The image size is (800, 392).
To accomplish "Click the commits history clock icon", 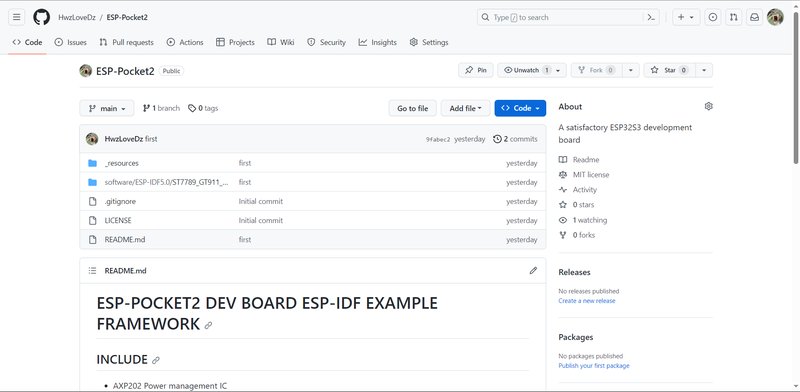I will pos(497,139).
